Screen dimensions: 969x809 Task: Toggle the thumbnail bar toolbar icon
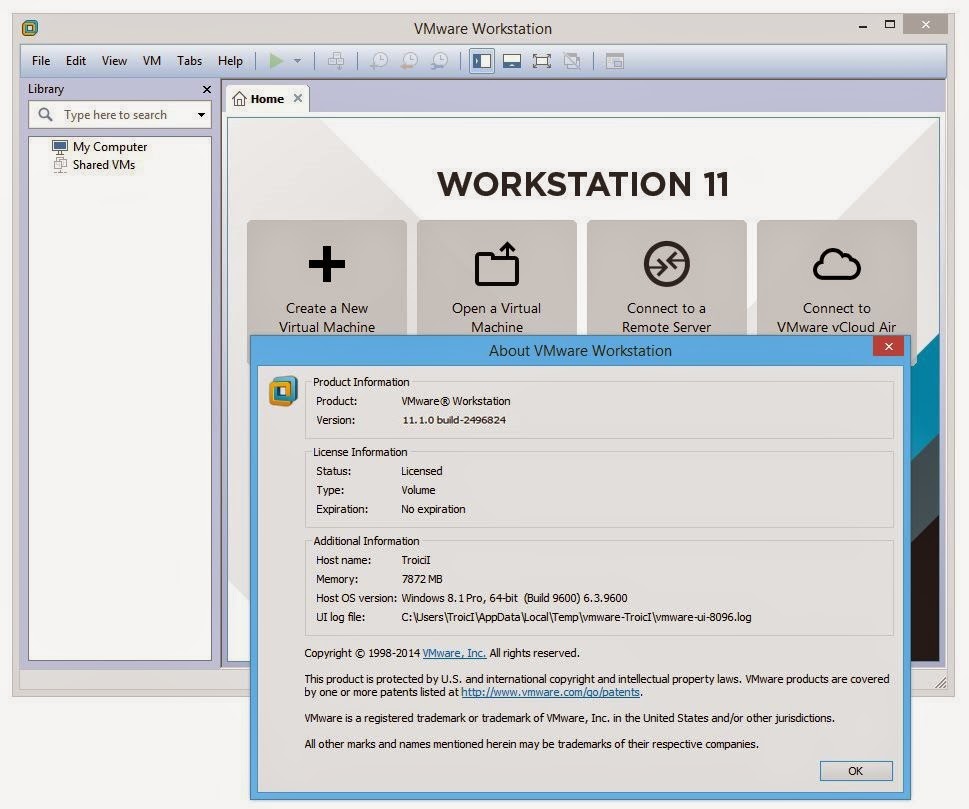(512, 61)
